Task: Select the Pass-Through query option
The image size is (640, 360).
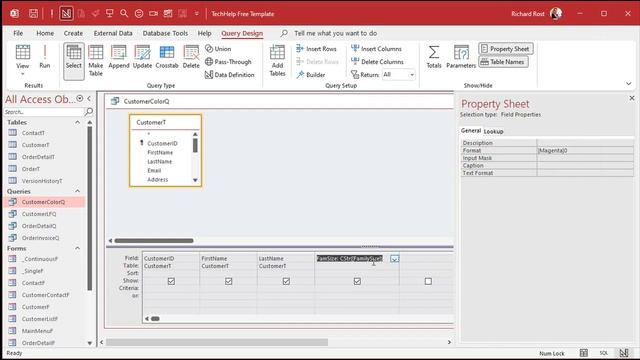Action: click(228, 62)
